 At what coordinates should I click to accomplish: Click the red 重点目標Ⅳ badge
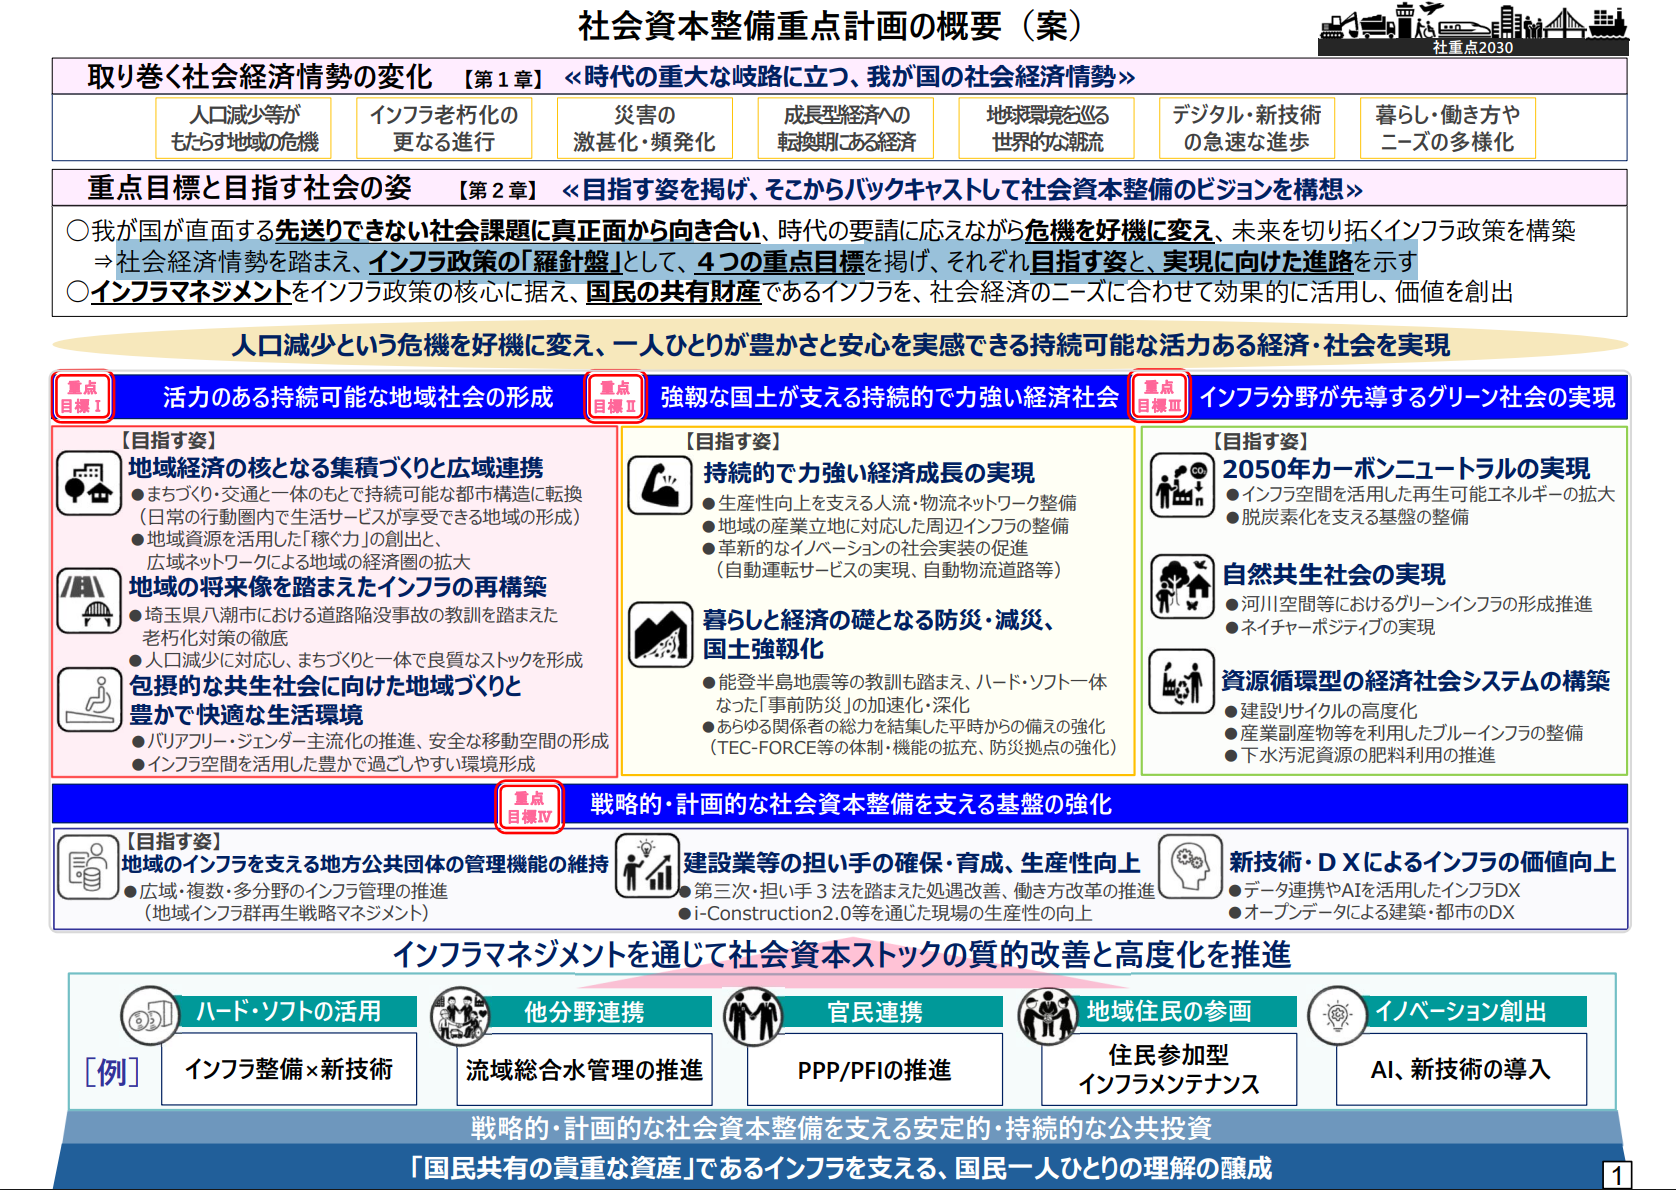tap(530, 807)
